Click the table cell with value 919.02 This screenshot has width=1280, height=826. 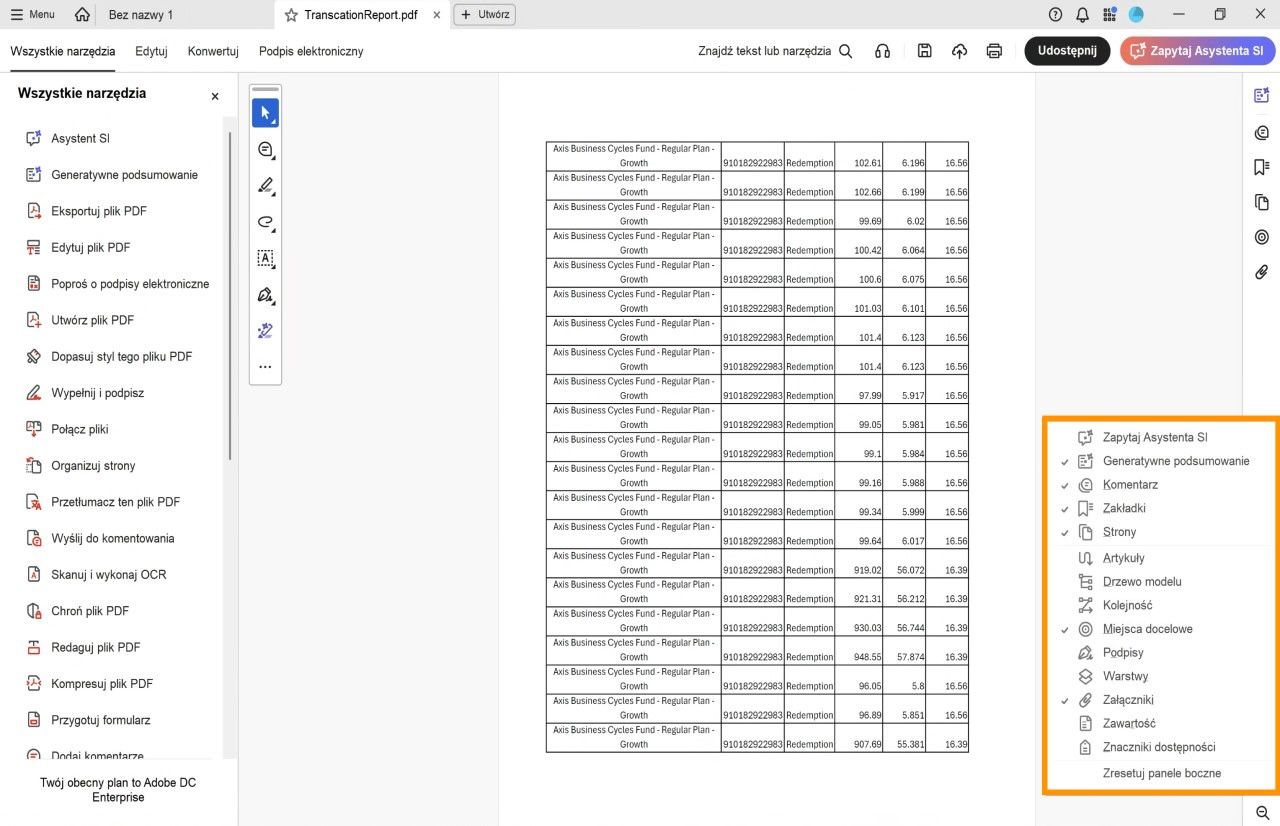coord(859,563)
